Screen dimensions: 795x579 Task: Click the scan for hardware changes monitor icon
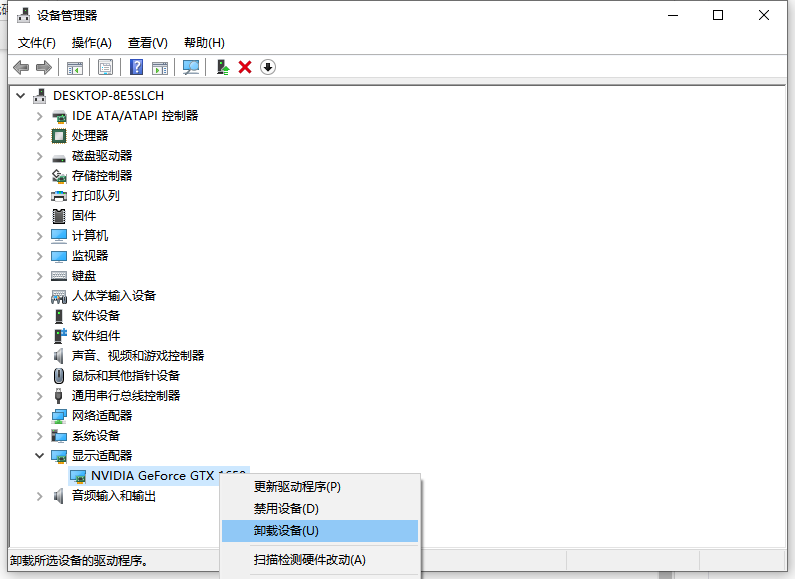pos(191,67)
